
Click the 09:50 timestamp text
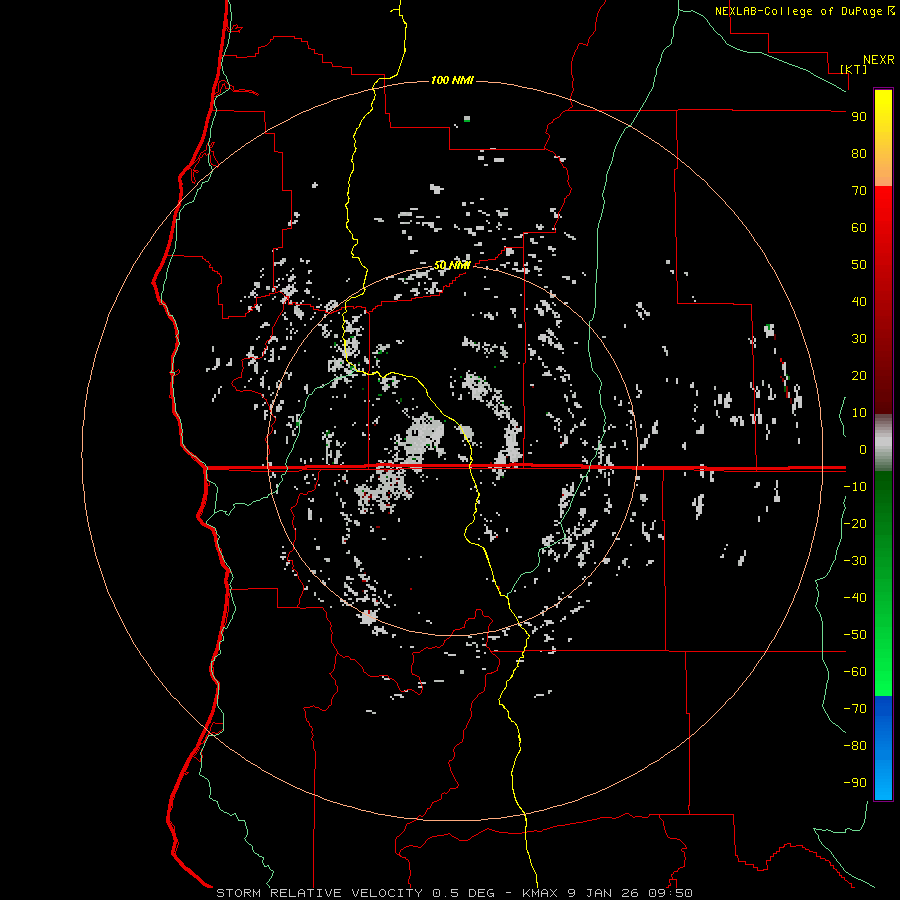tap(670, 893)
